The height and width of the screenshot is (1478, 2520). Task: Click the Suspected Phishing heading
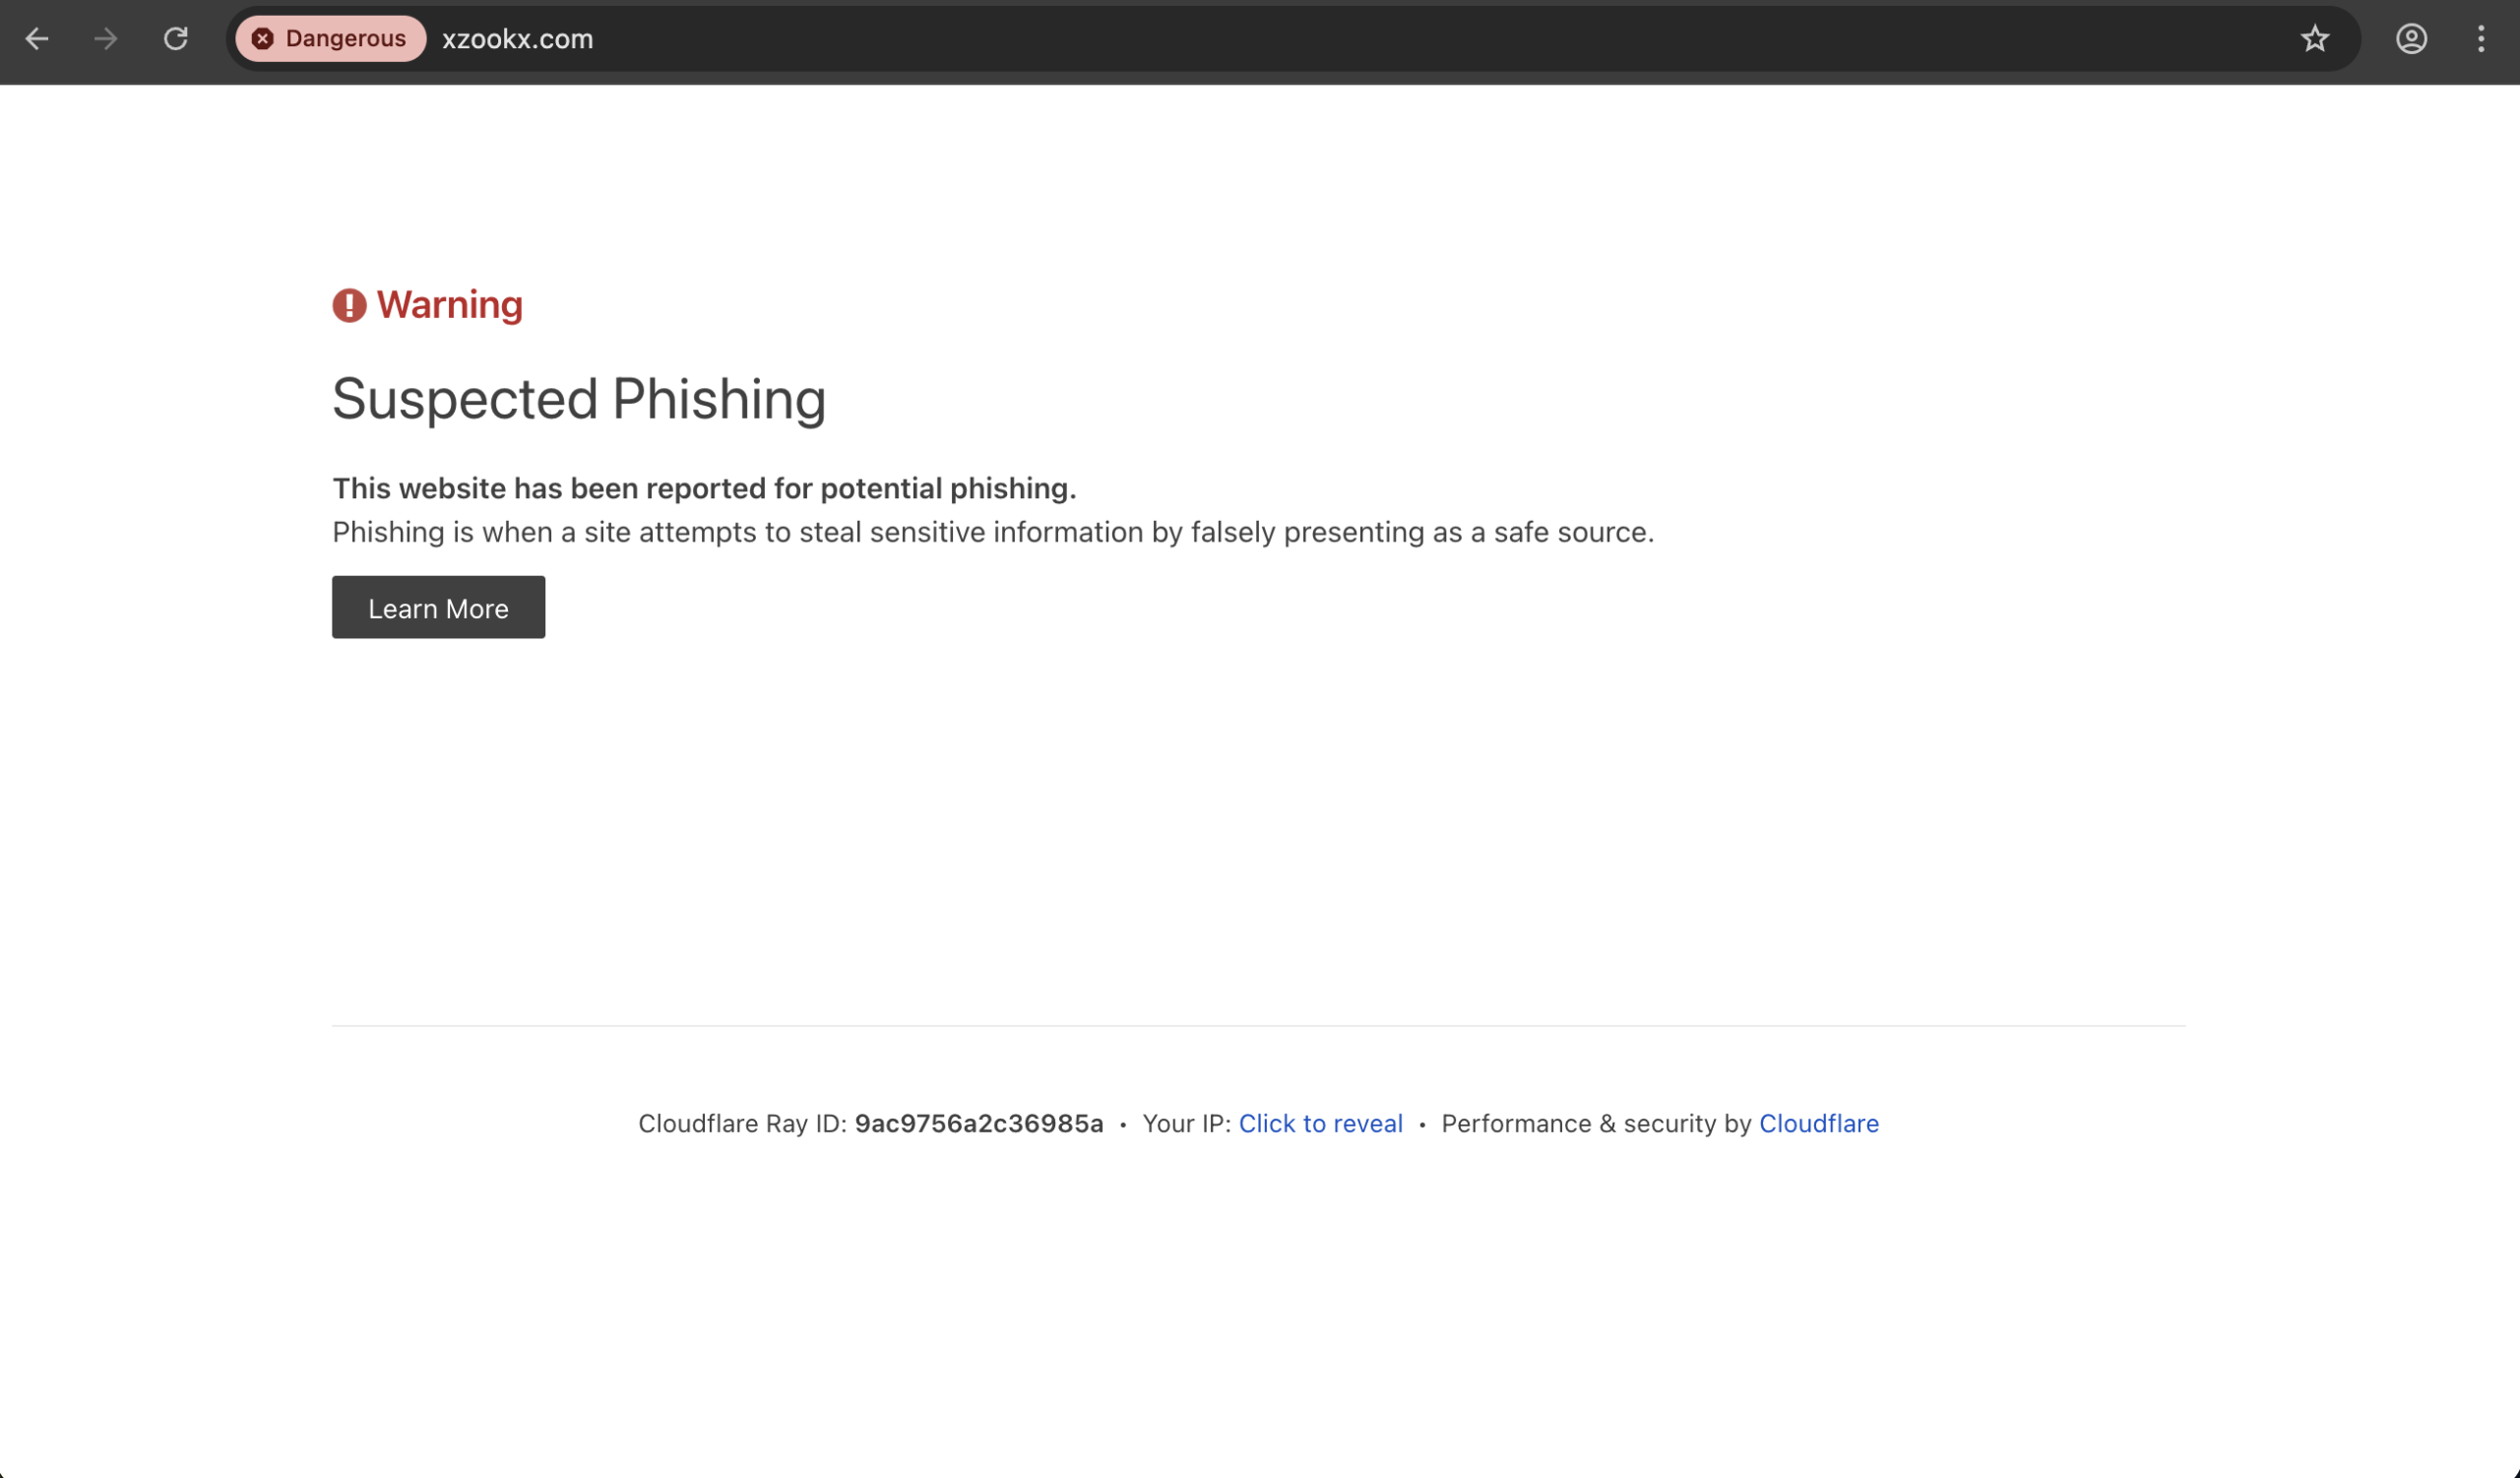pos(578,398)
